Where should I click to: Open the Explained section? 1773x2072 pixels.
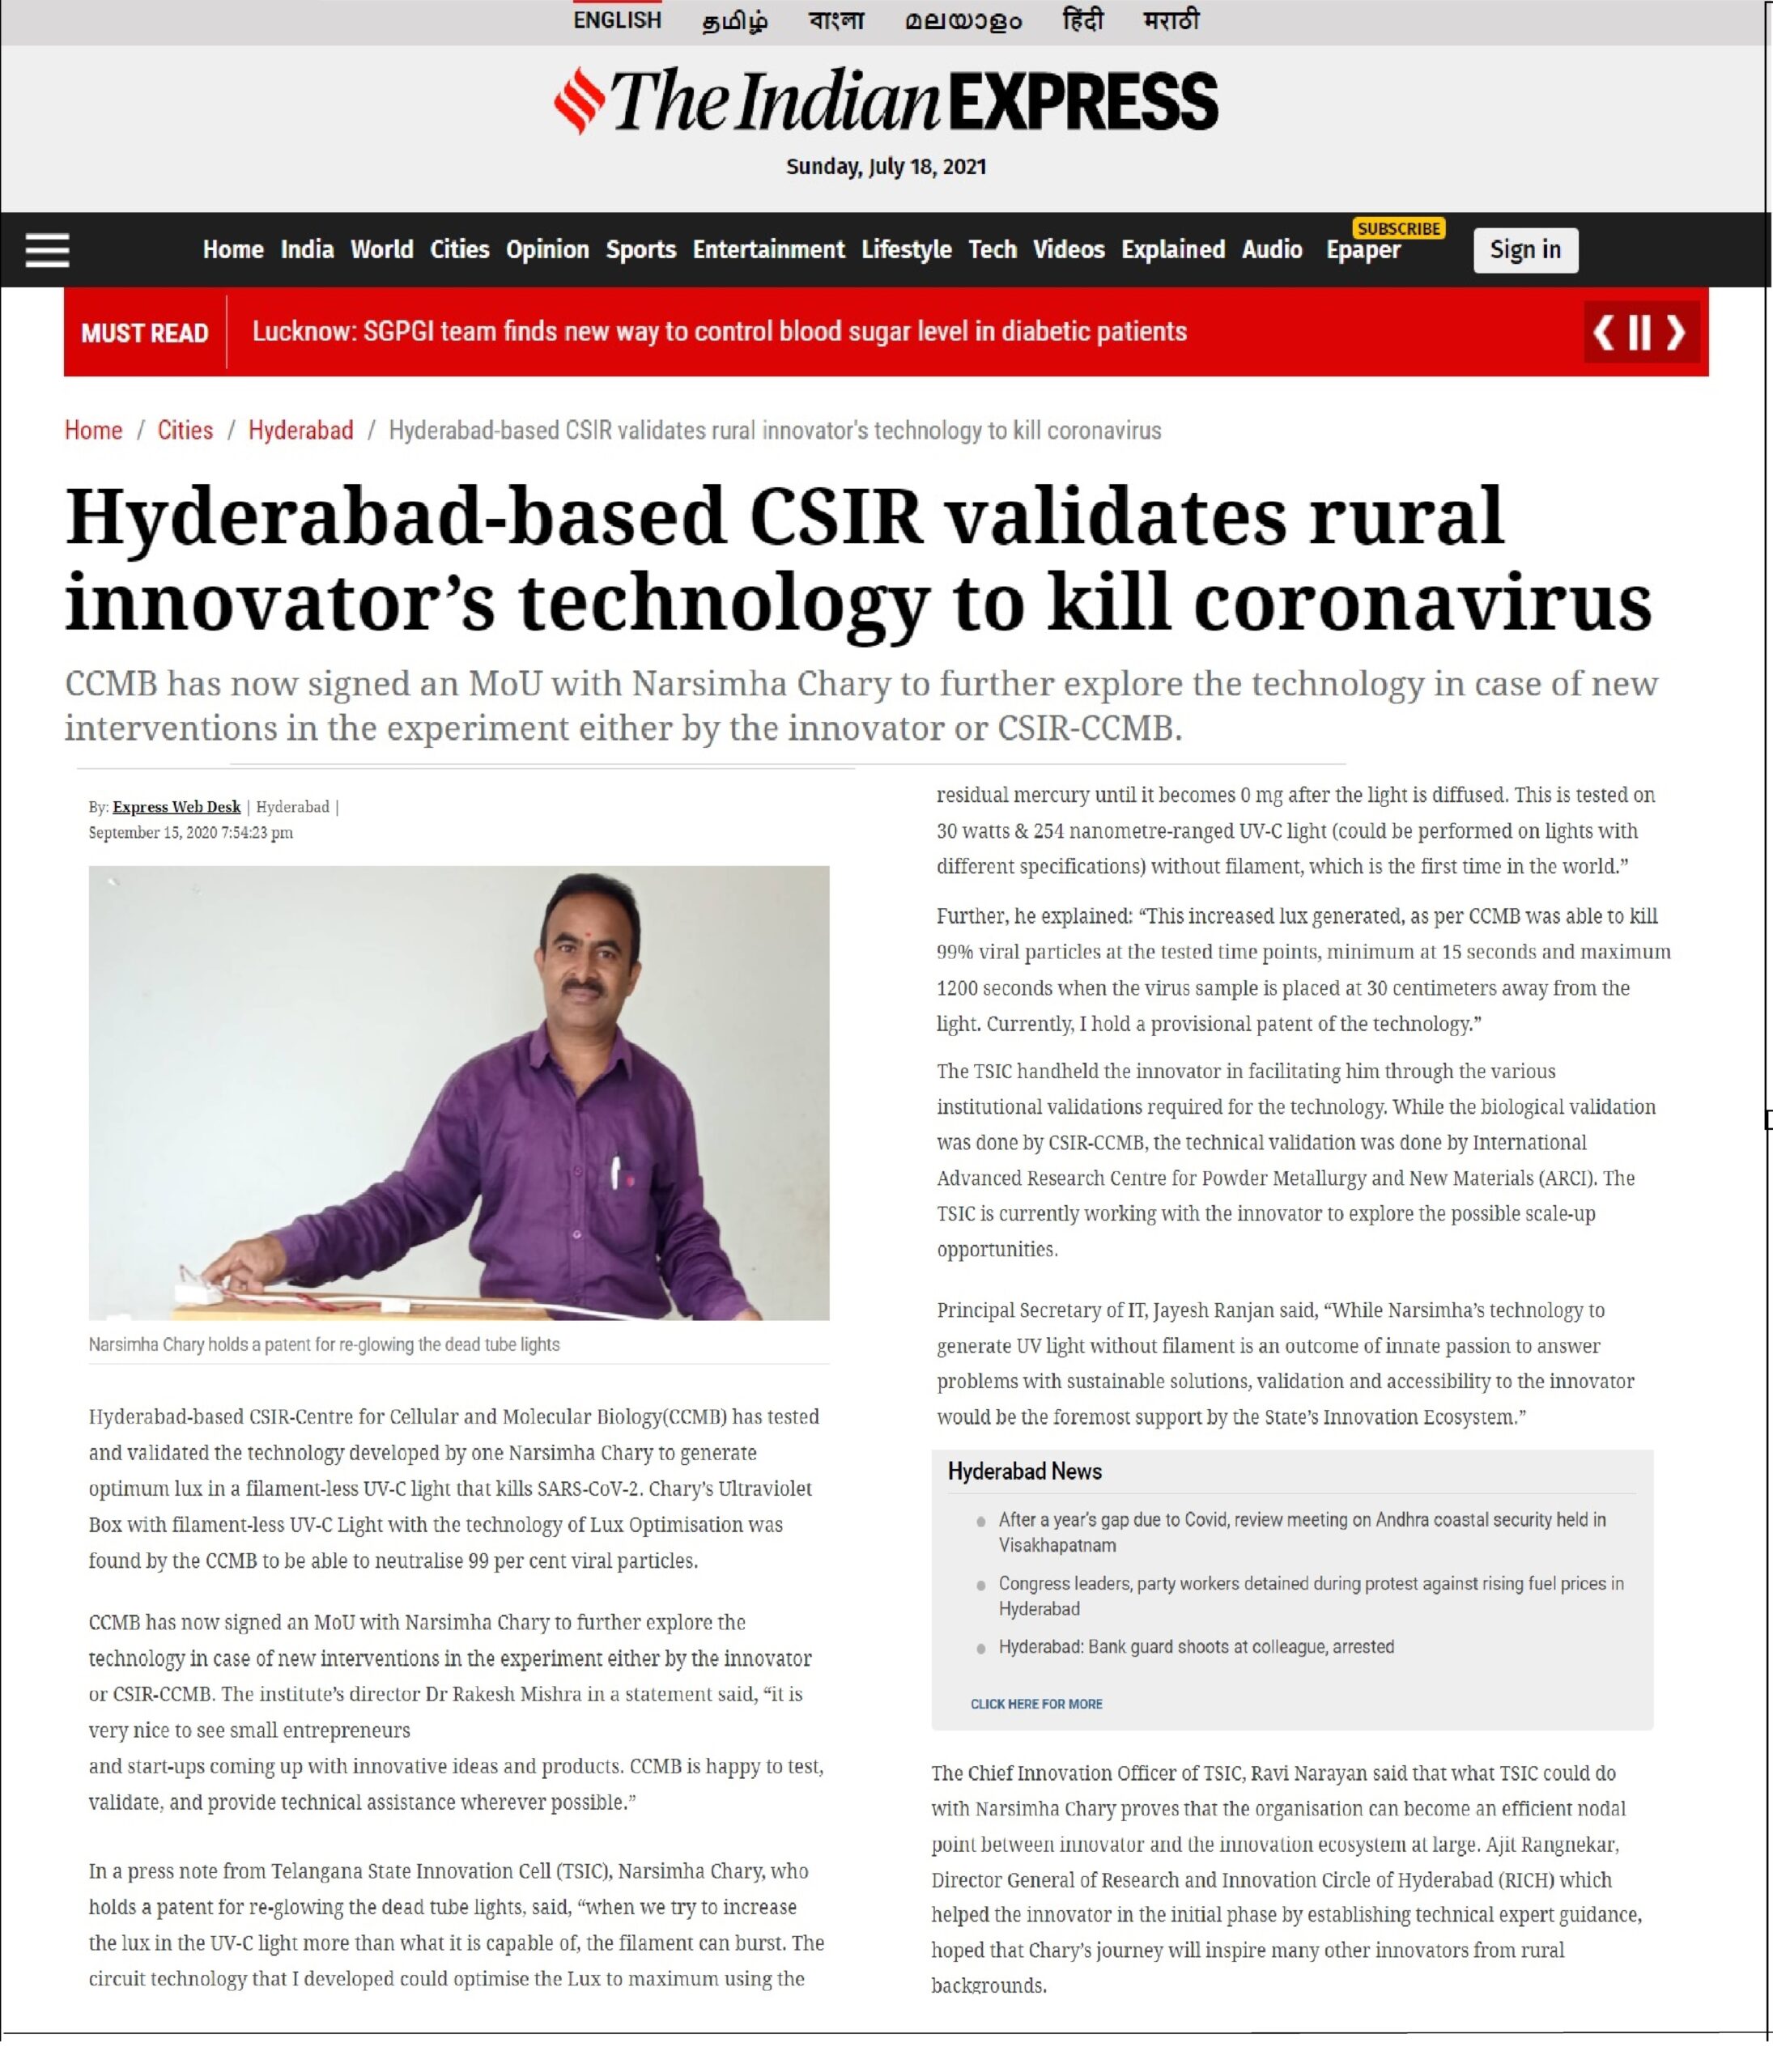pyautogui.click(x=1173, y=249)
